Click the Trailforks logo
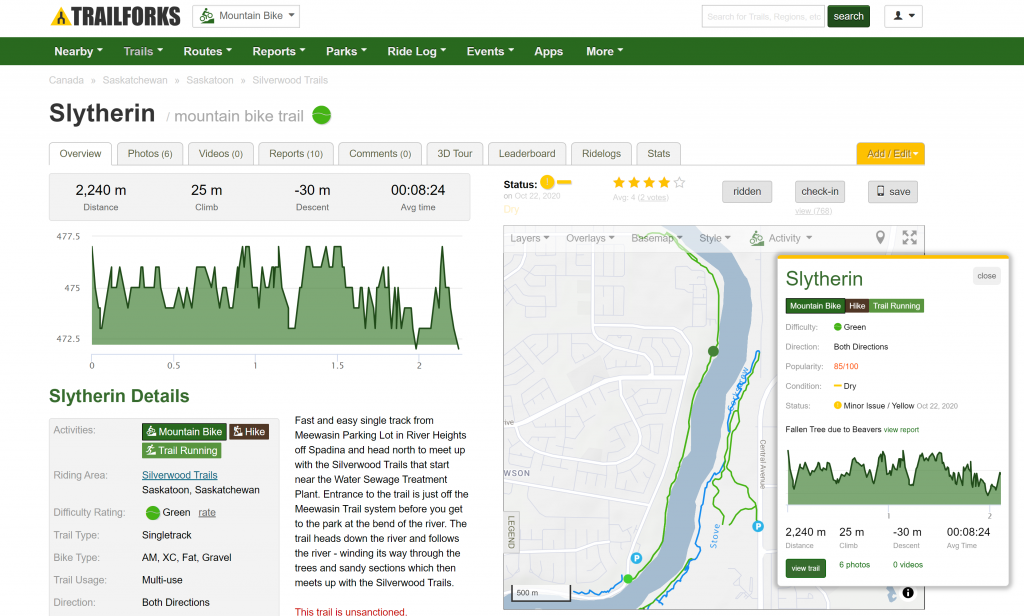Image resolution: width=1024 pixels, height=616 pixels. point(116,16)
